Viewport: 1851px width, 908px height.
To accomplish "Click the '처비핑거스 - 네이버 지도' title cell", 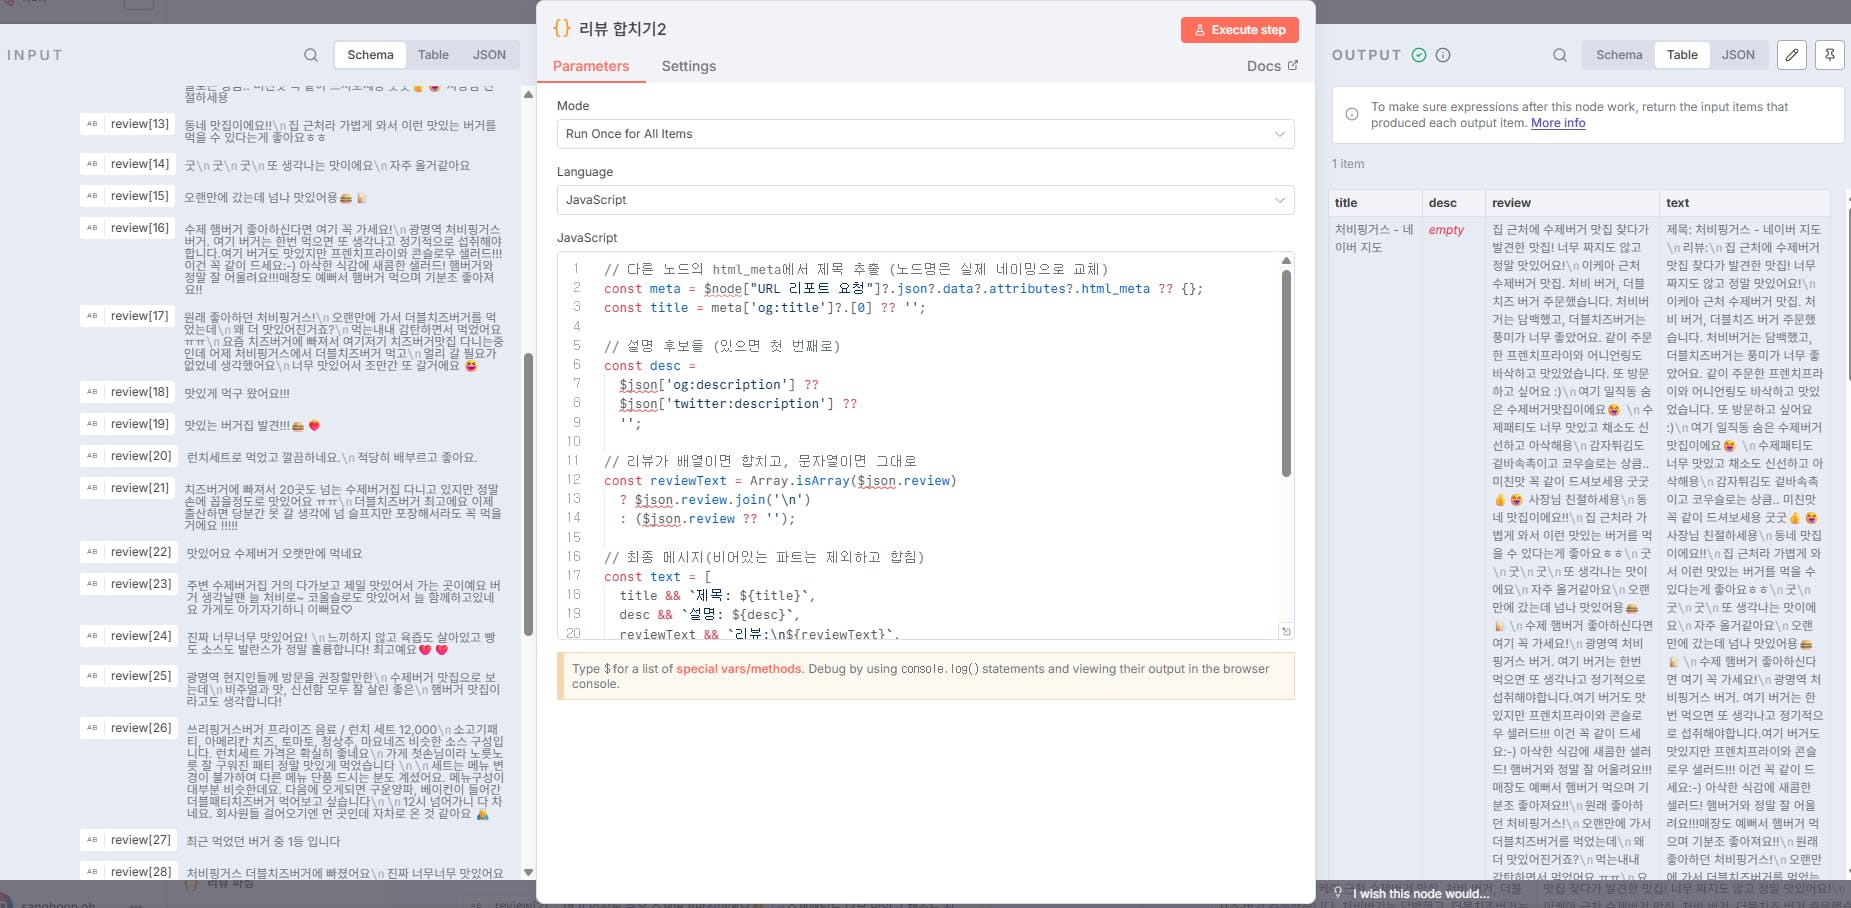I will click(1374, 239).
